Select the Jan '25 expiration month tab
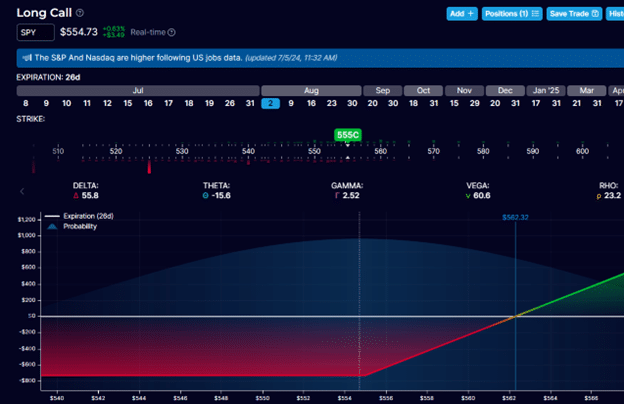Image resolution: width=624 pixels, height=404 pixels. click(546, 90)
